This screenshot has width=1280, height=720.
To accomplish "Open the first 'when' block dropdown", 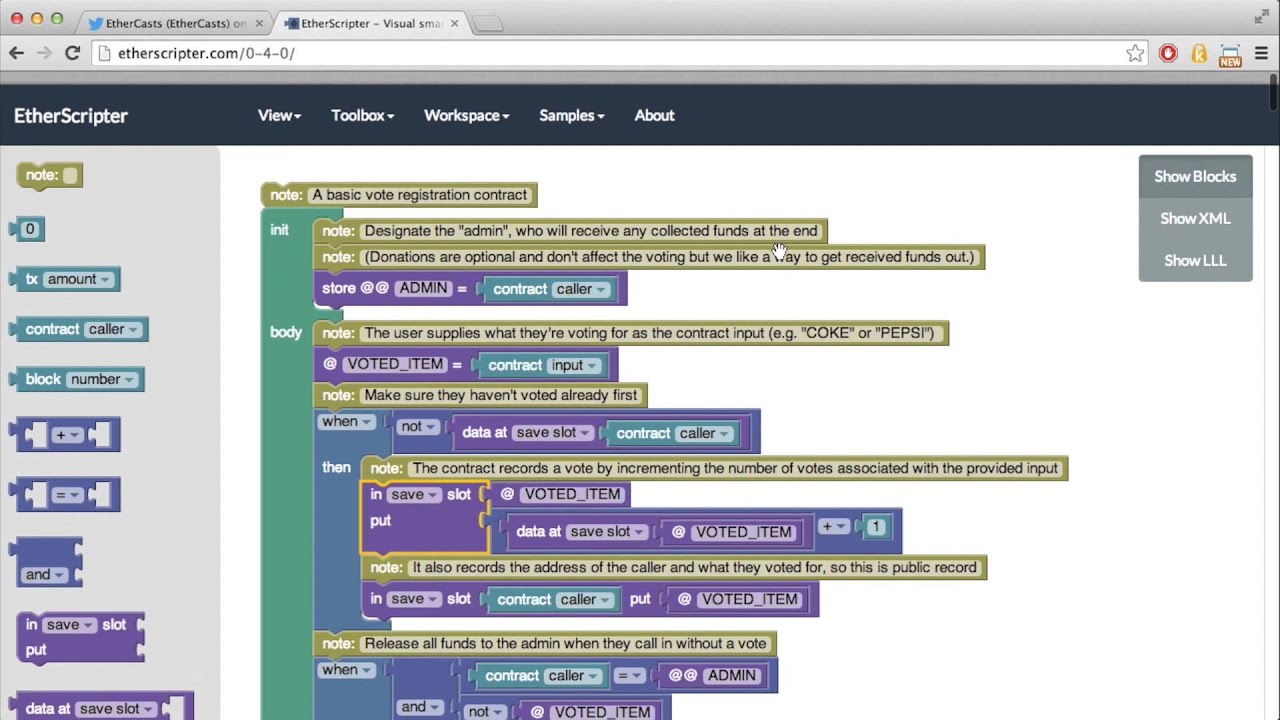I will coord(346,422).
